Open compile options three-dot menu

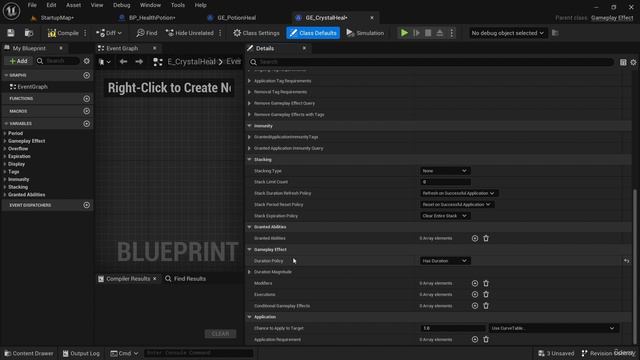click(85, 33)
